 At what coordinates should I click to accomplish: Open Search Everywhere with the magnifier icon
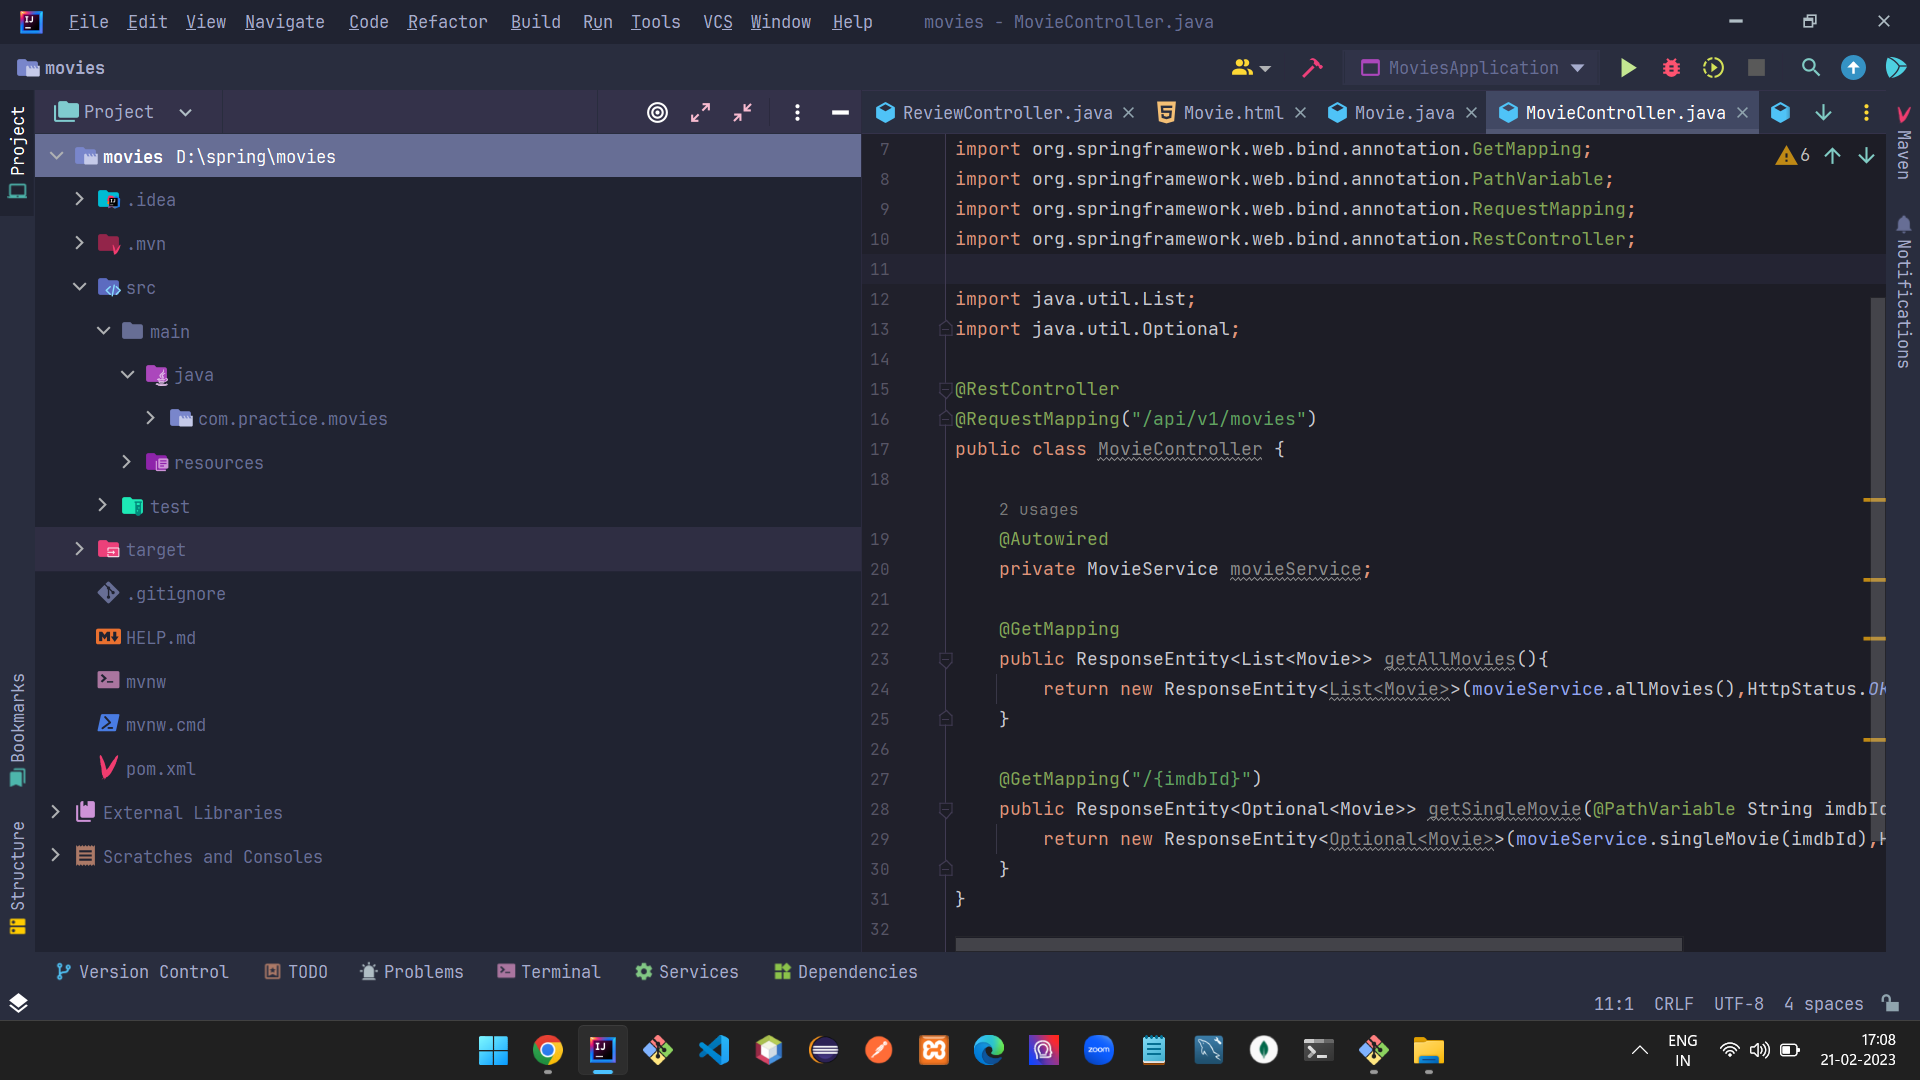(1810, 67)
